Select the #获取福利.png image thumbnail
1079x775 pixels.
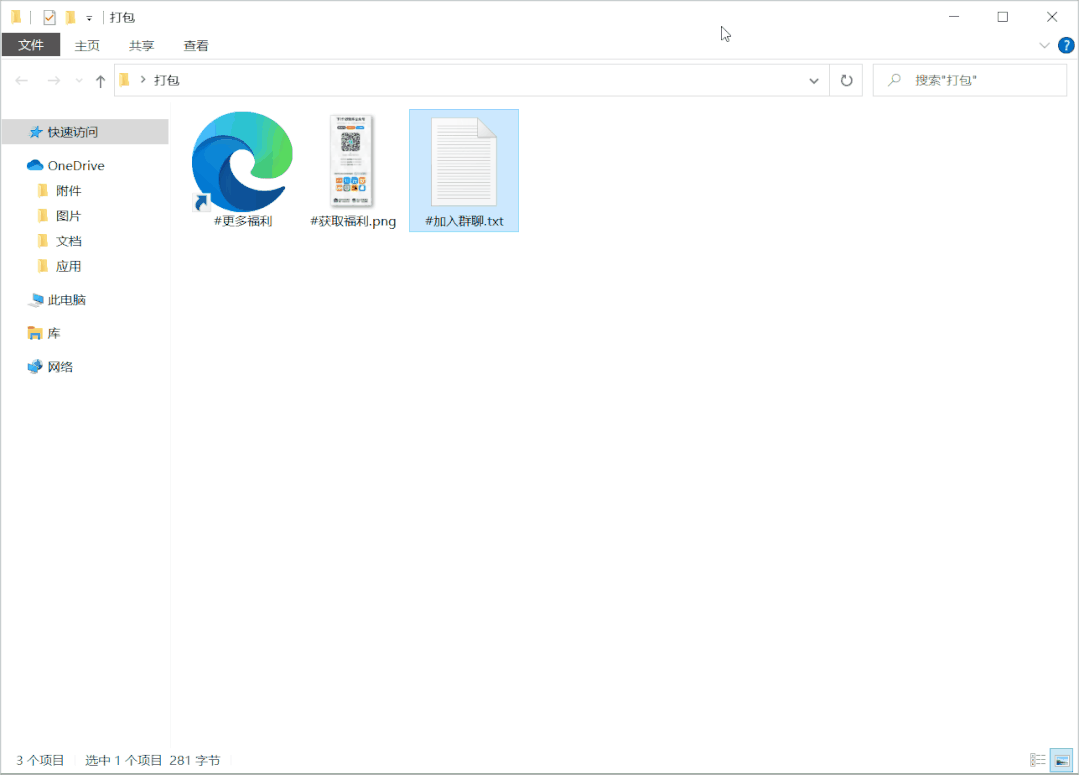[x=352, y=161]
